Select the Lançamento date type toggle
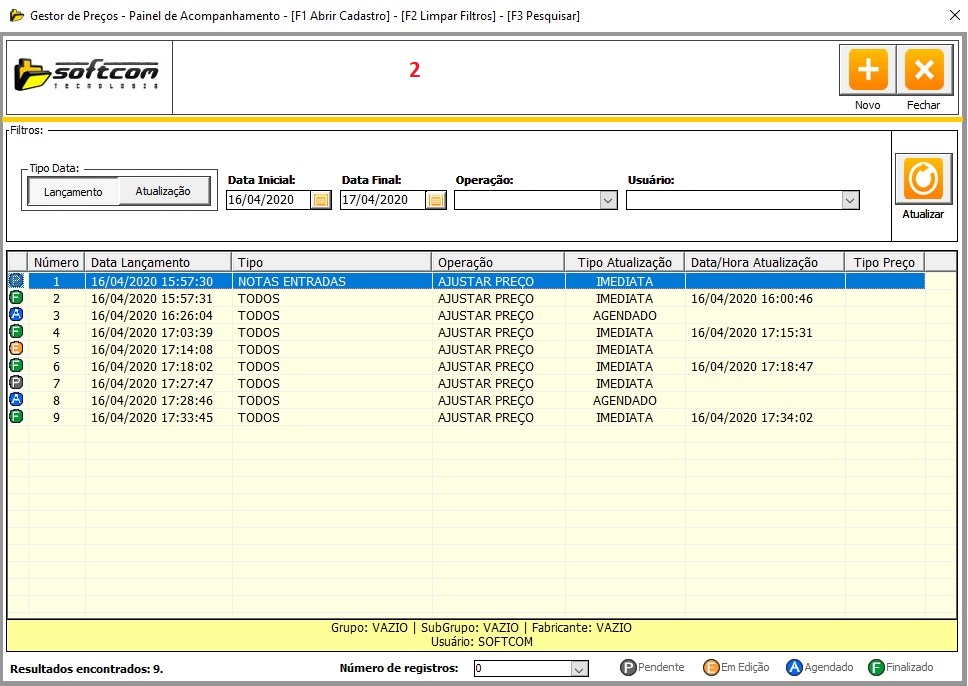 tap(73, 192)
